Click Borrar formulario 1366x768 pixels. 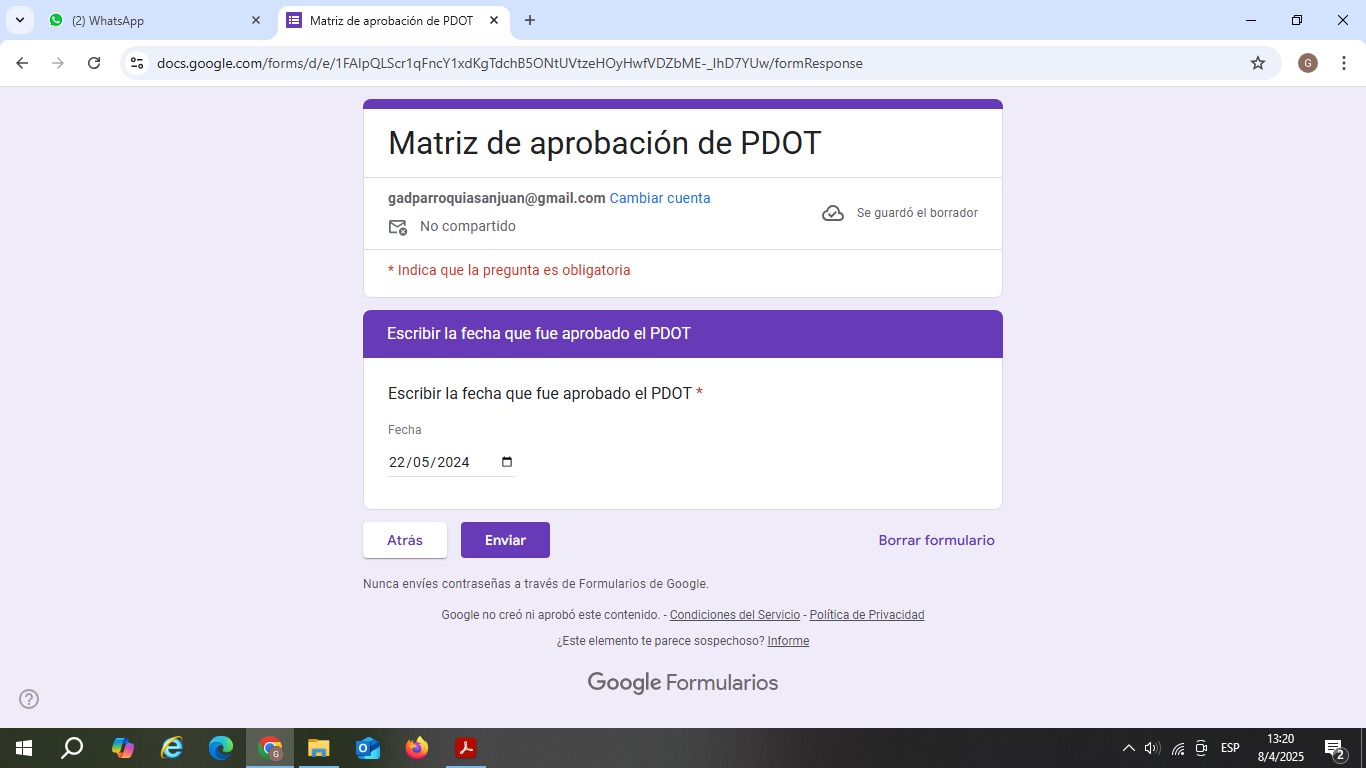(x=936, y=540)
